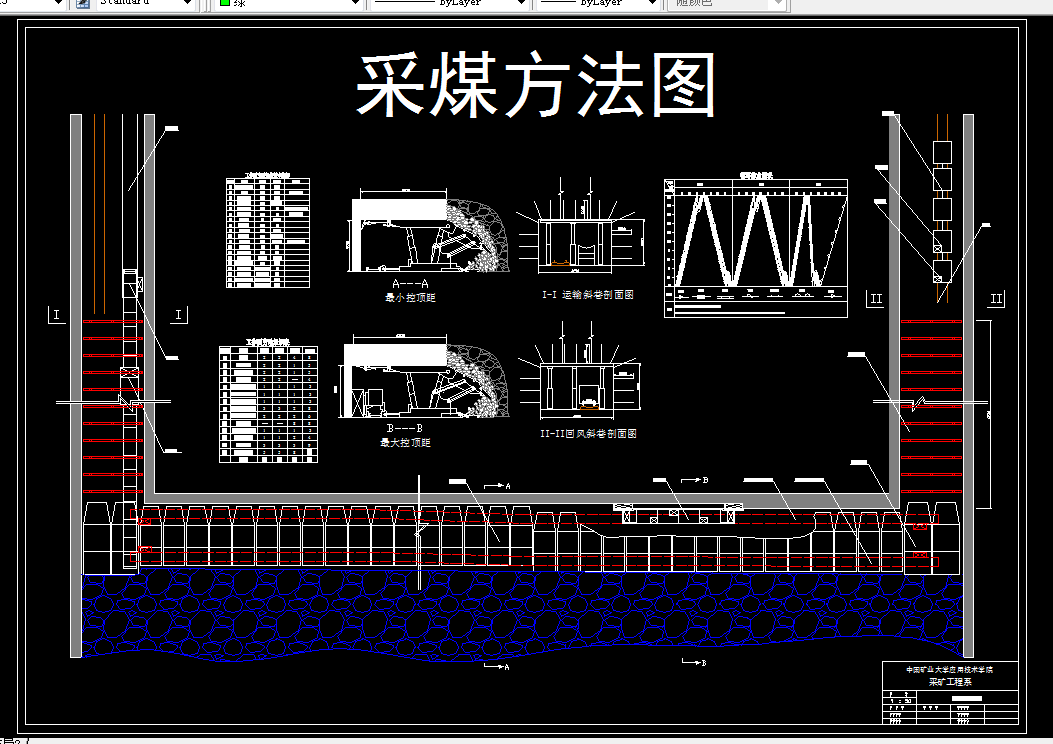Expand the first ByLayer linetype dropdown

(x=520, y=3)
